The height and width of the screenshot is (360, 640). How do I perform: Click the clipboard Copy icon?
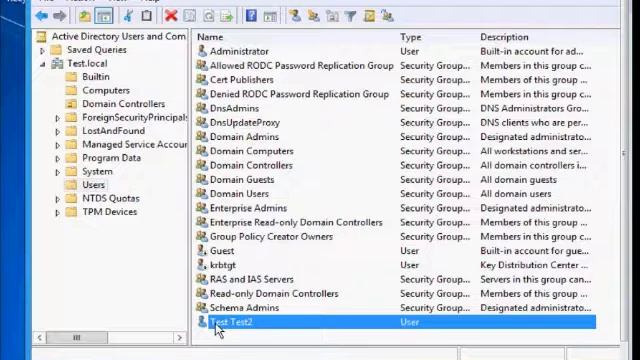[x=147, y=16]
